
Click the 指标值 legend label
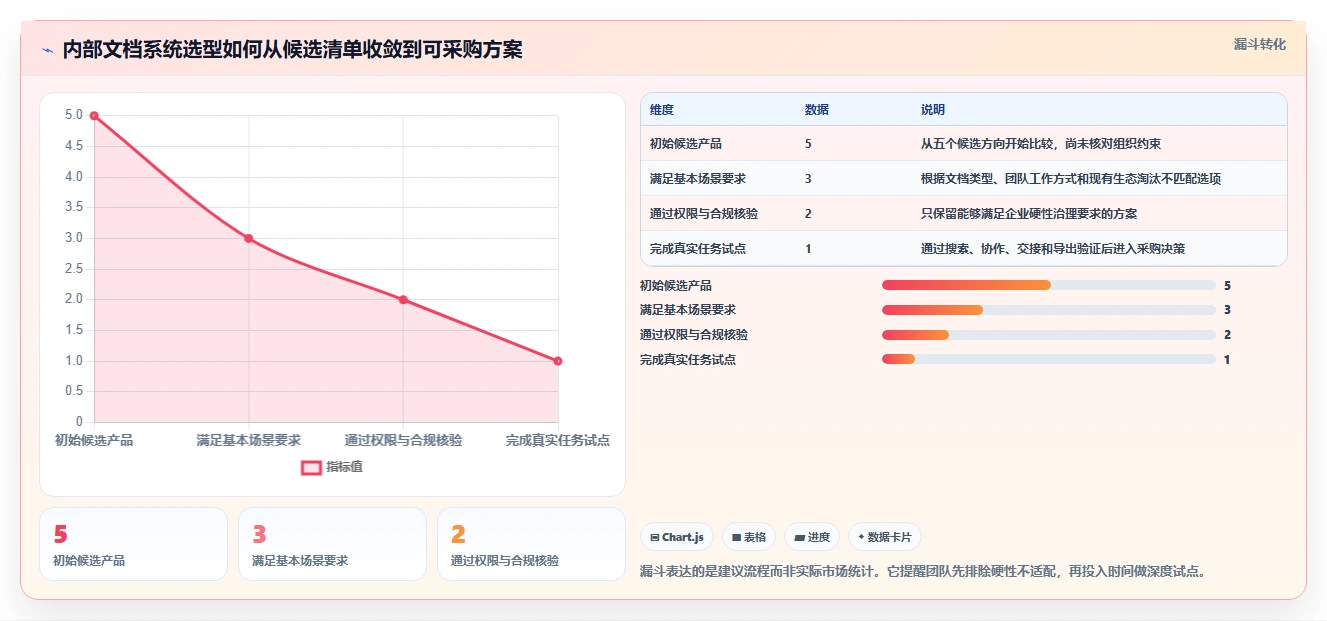344,467
